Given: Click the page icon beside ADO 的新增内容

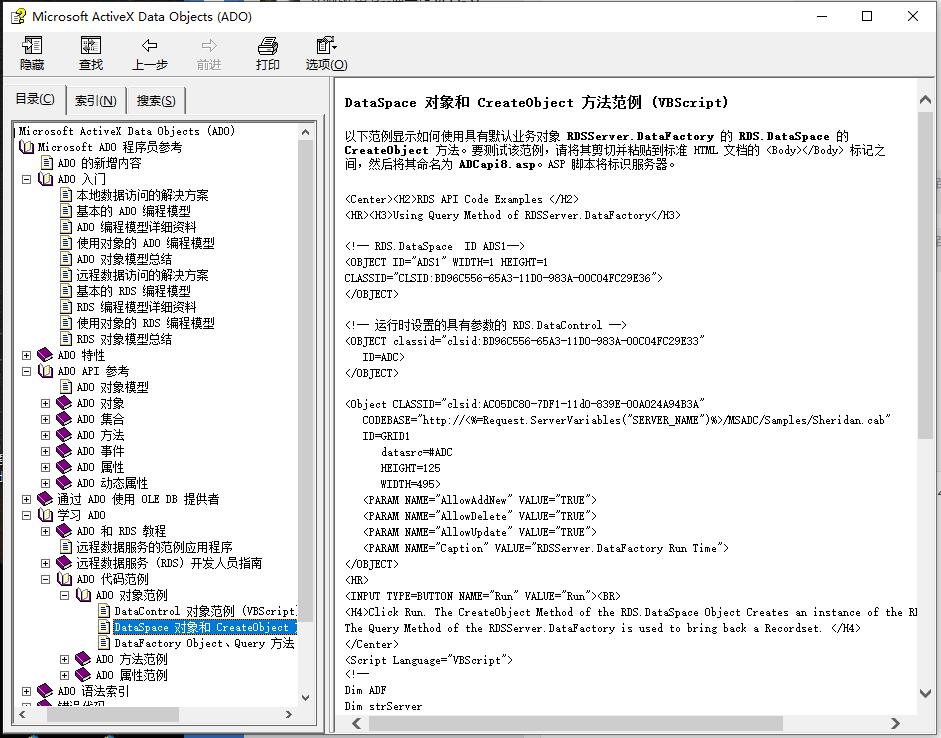Looking at the screenshot, I should point(46,163).
